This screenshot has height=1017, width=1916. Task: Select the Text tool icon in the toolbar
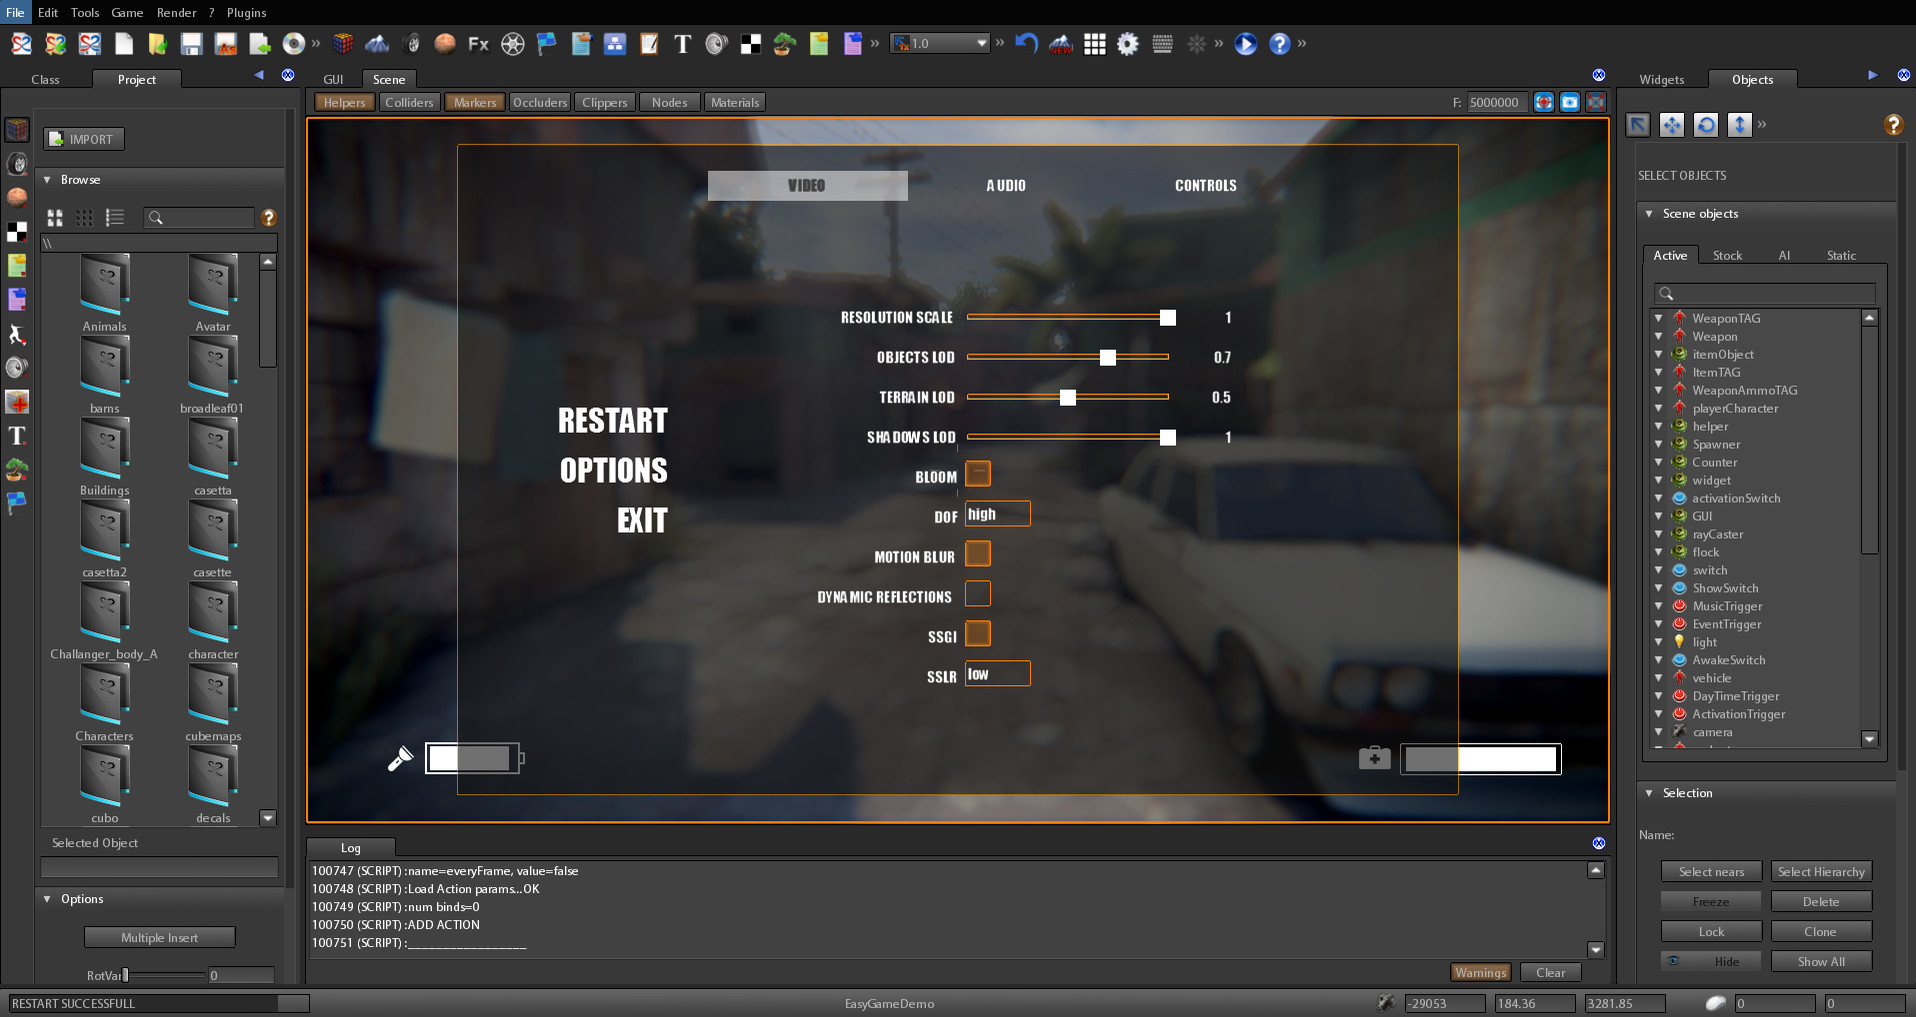pyautogui.click(x=683, y=44)
